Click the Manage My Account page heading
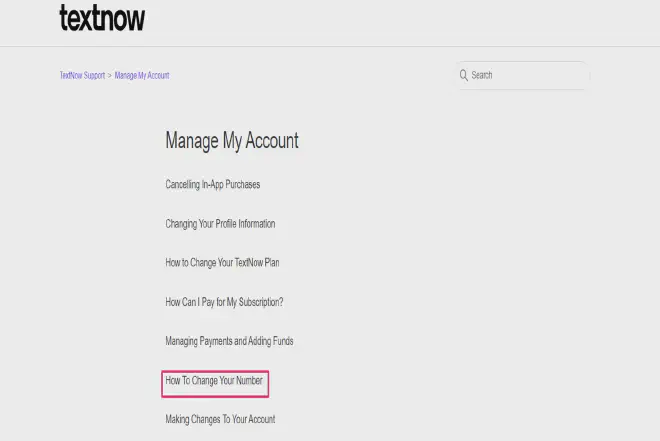660x441 pixels. point(232,141)
